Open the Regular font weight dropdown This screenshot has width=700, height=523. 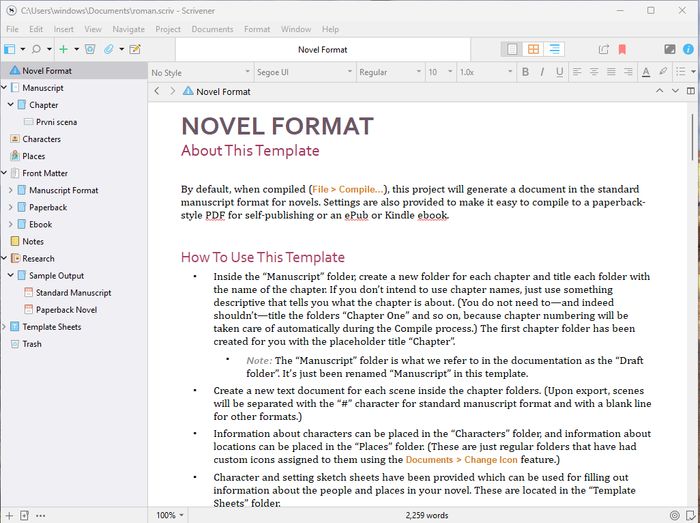pos(390,72)
